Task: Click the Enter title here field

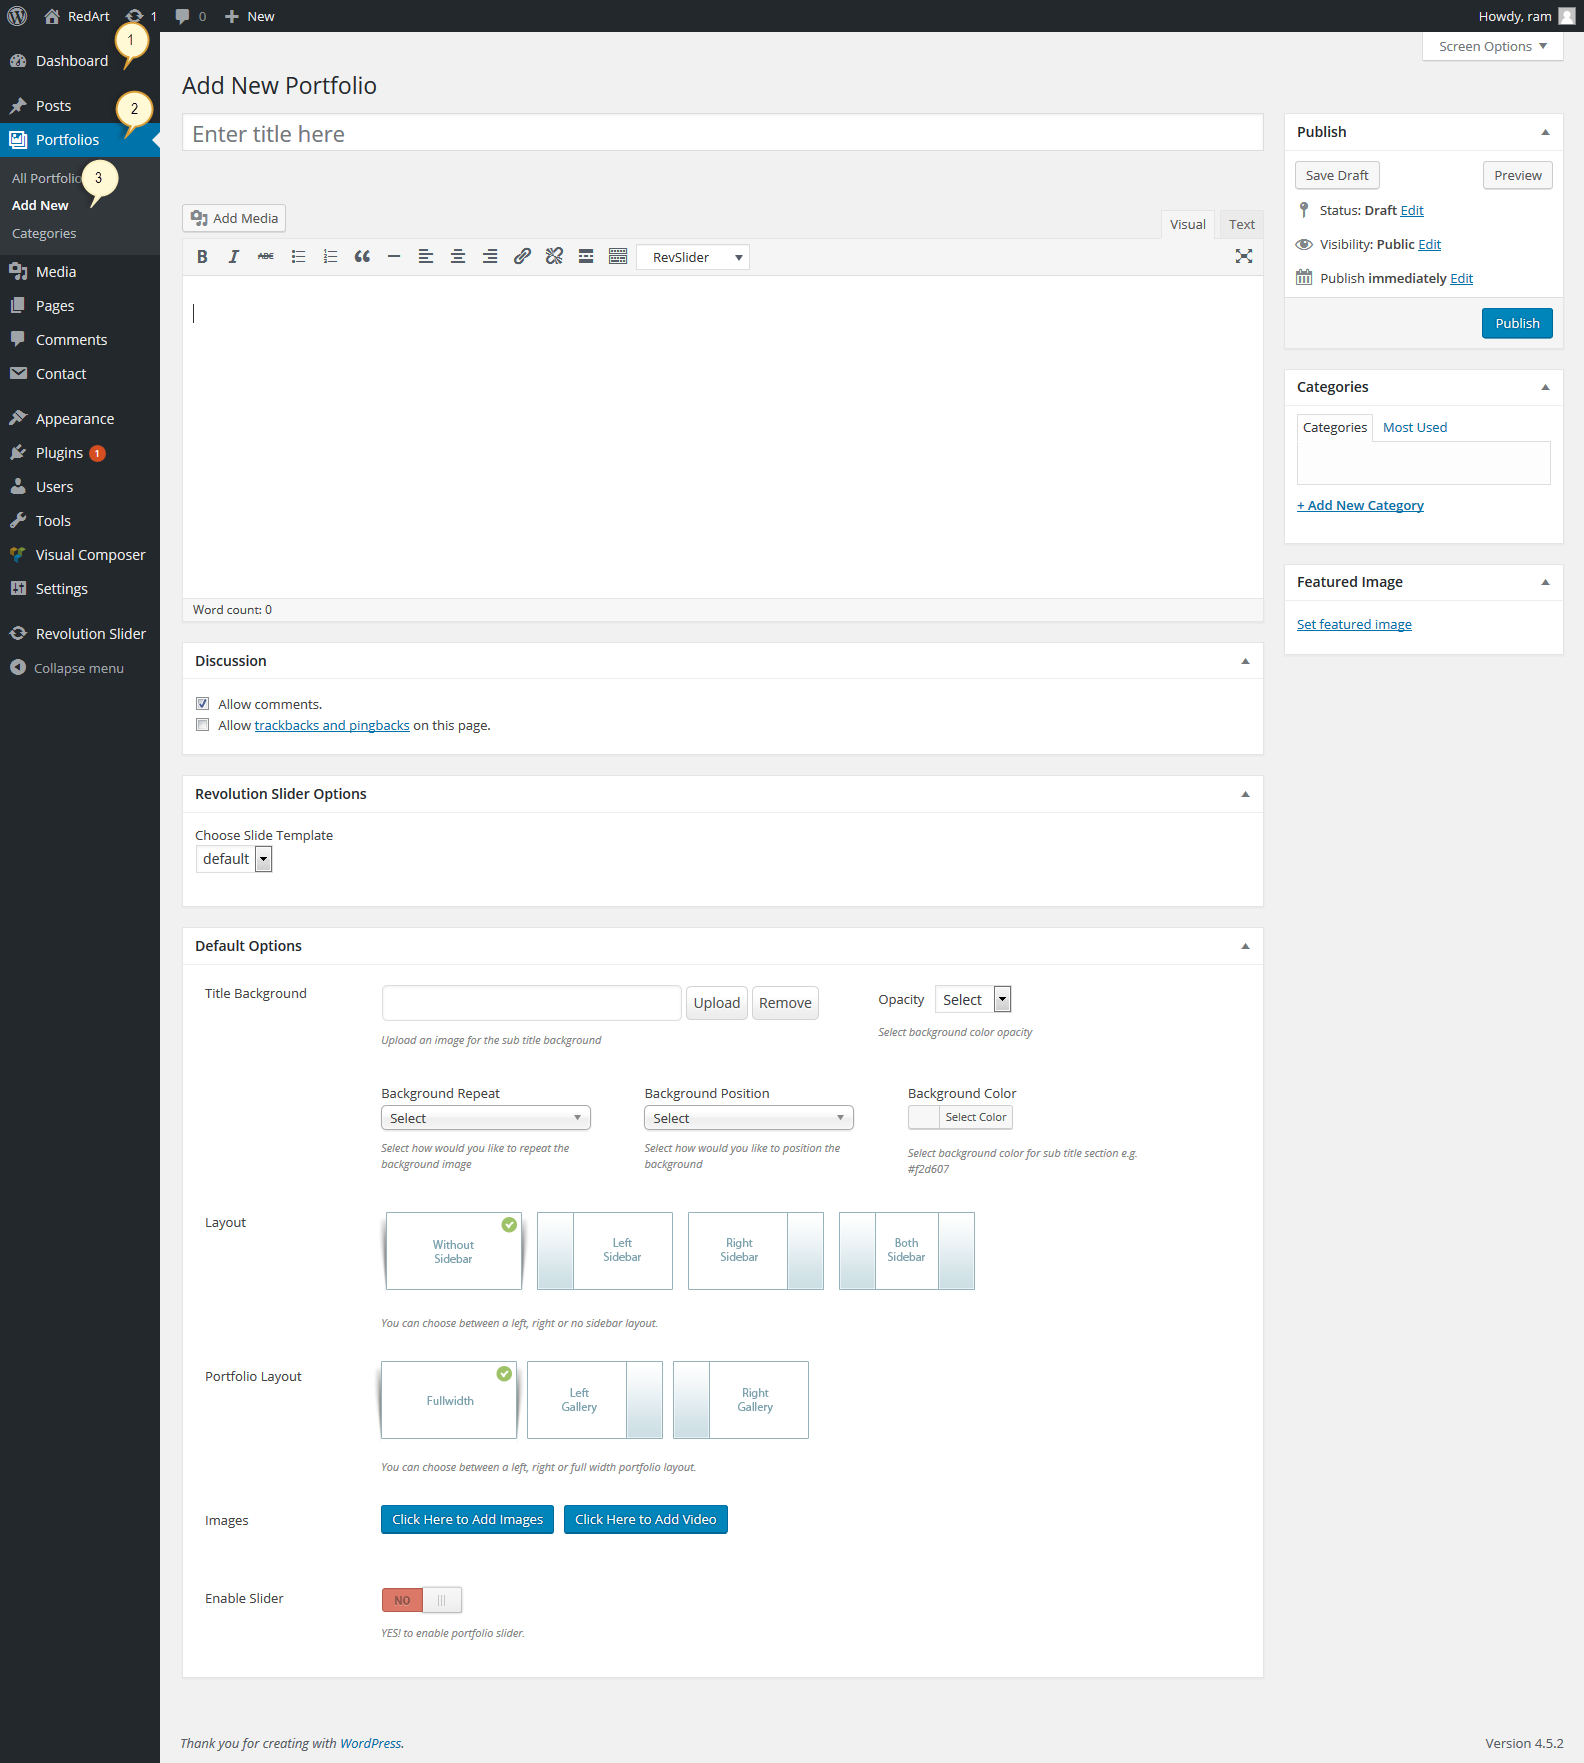Action: pyautogui.click(x=723, y=134)
